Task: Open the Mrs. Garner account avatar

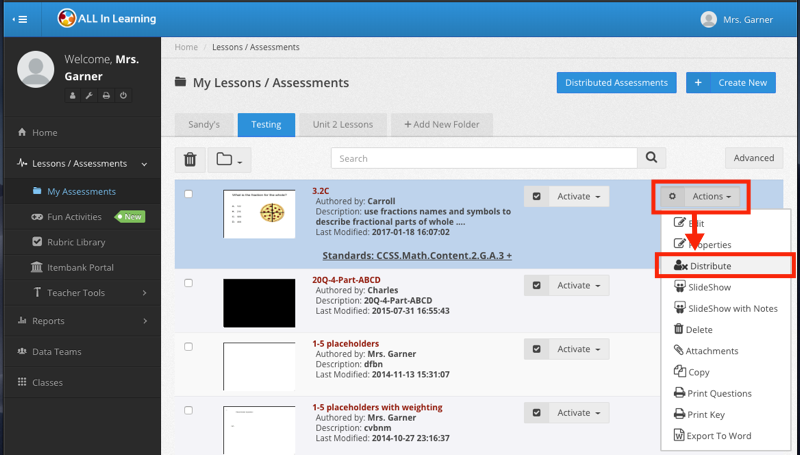Action: tap(709, 19)
